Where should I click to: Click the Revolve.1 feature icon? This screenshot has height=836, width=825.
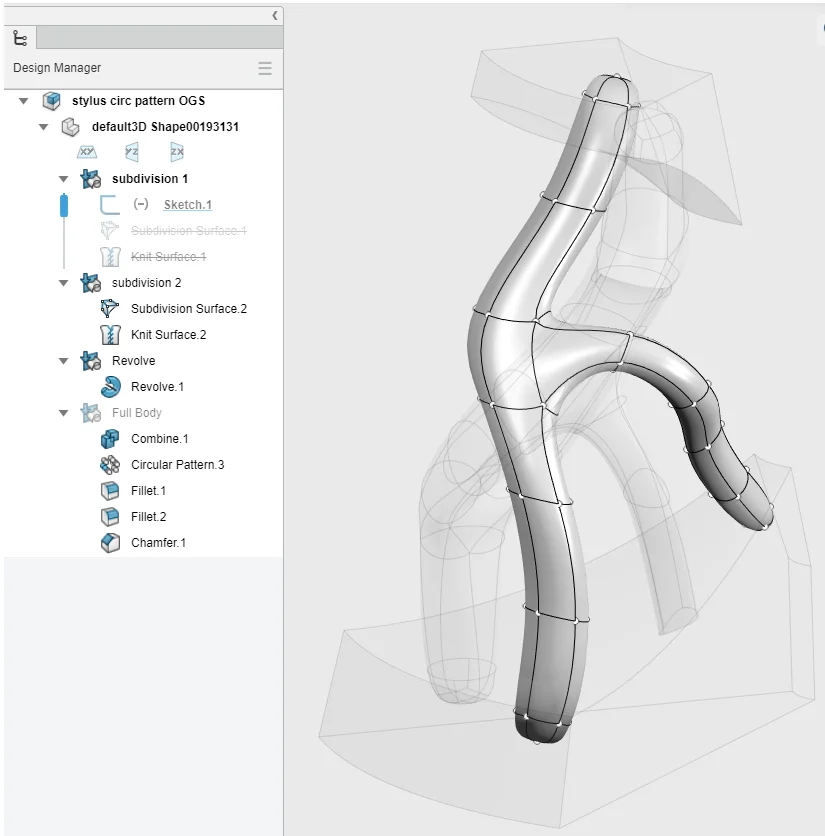pyautogui.click(x=110, y=387)
